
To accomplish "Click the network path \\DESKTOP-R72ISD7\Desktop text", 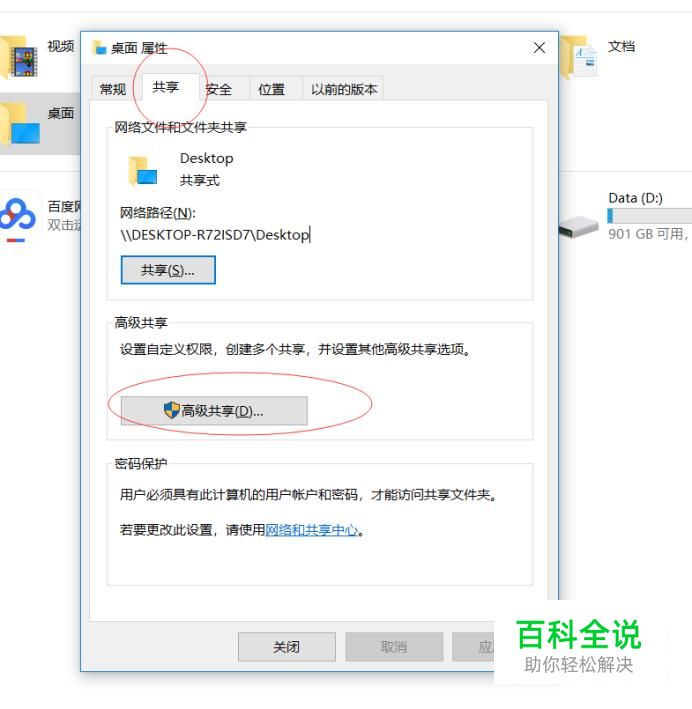I will click(215, 235).
